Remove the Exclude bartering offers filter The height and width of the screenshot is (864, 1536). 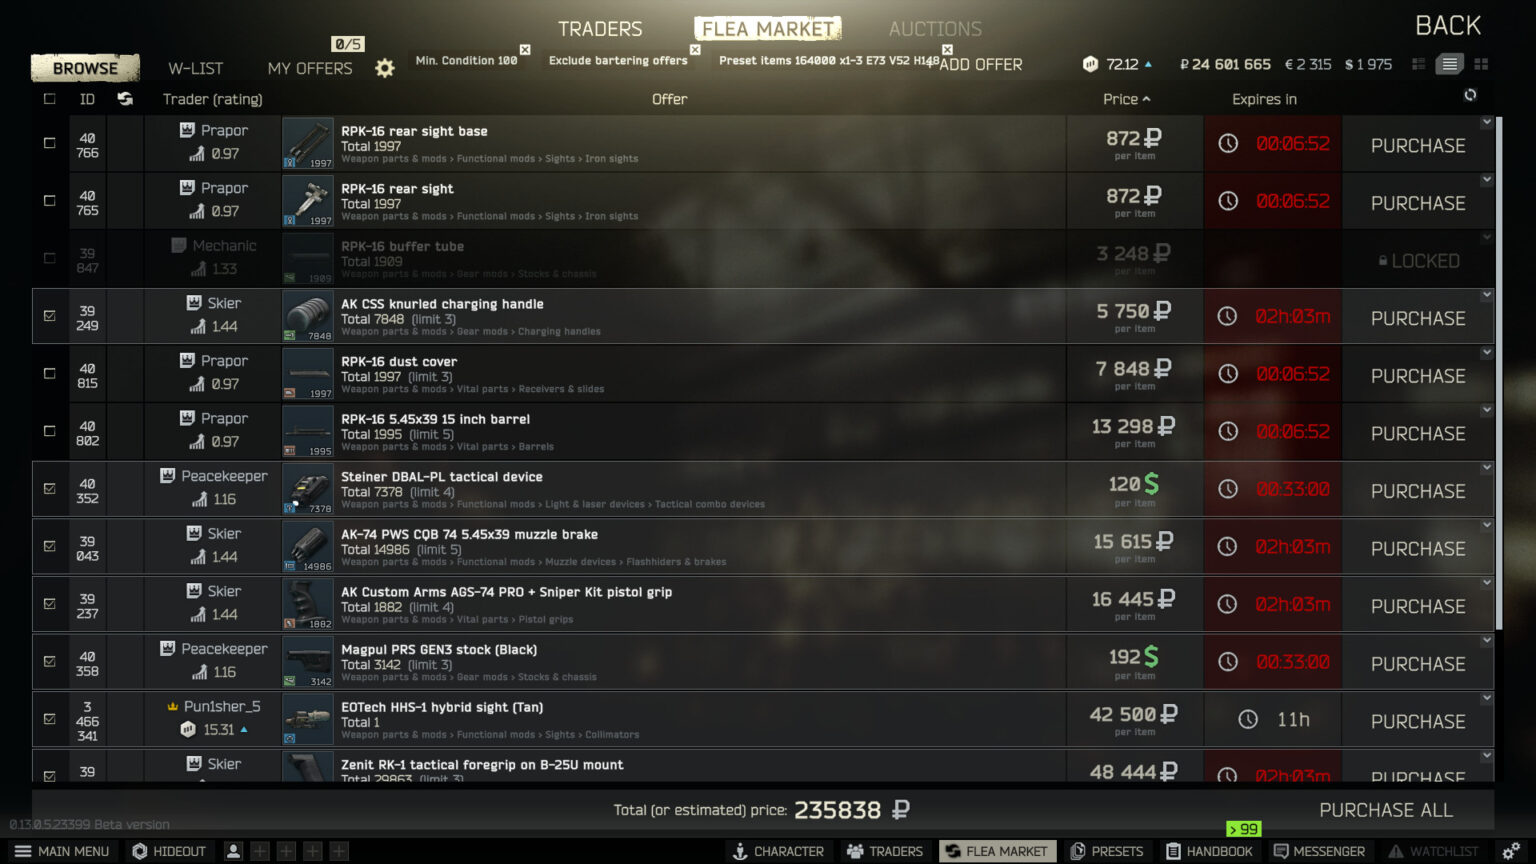[695, 49]
